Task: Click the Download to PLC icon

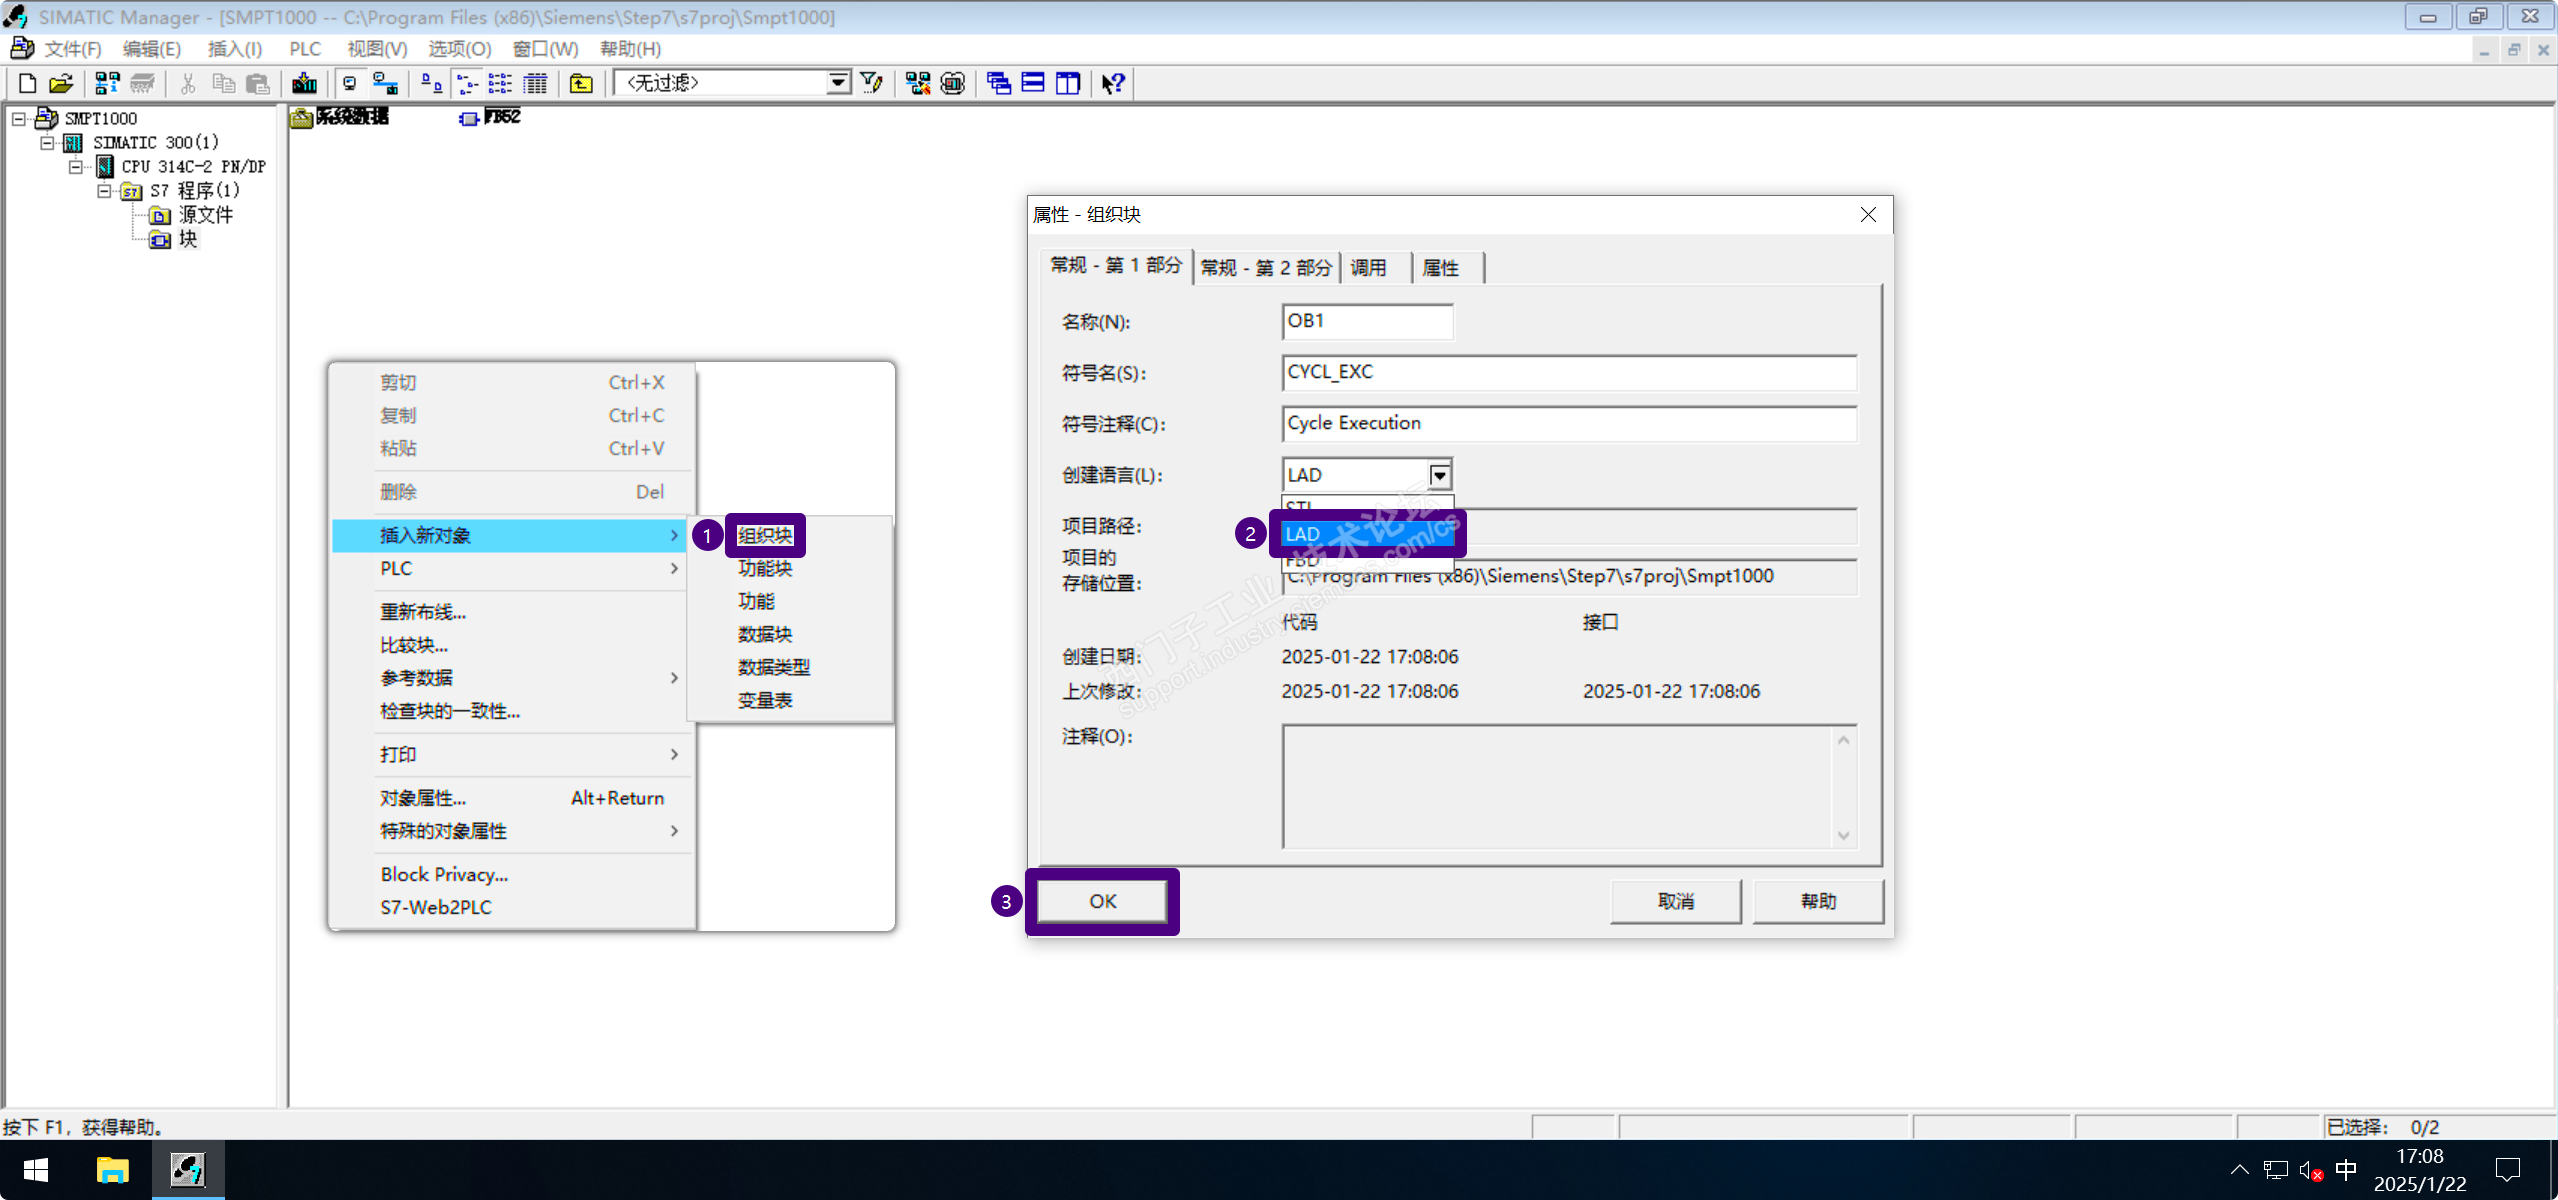Action: tap(304, 84)
